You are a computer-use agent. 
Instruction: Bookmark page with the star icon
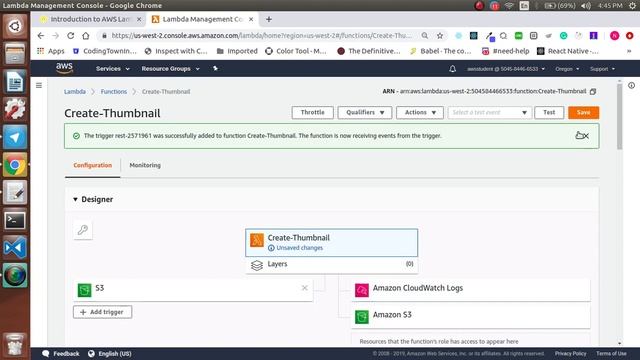coord(440,36)
